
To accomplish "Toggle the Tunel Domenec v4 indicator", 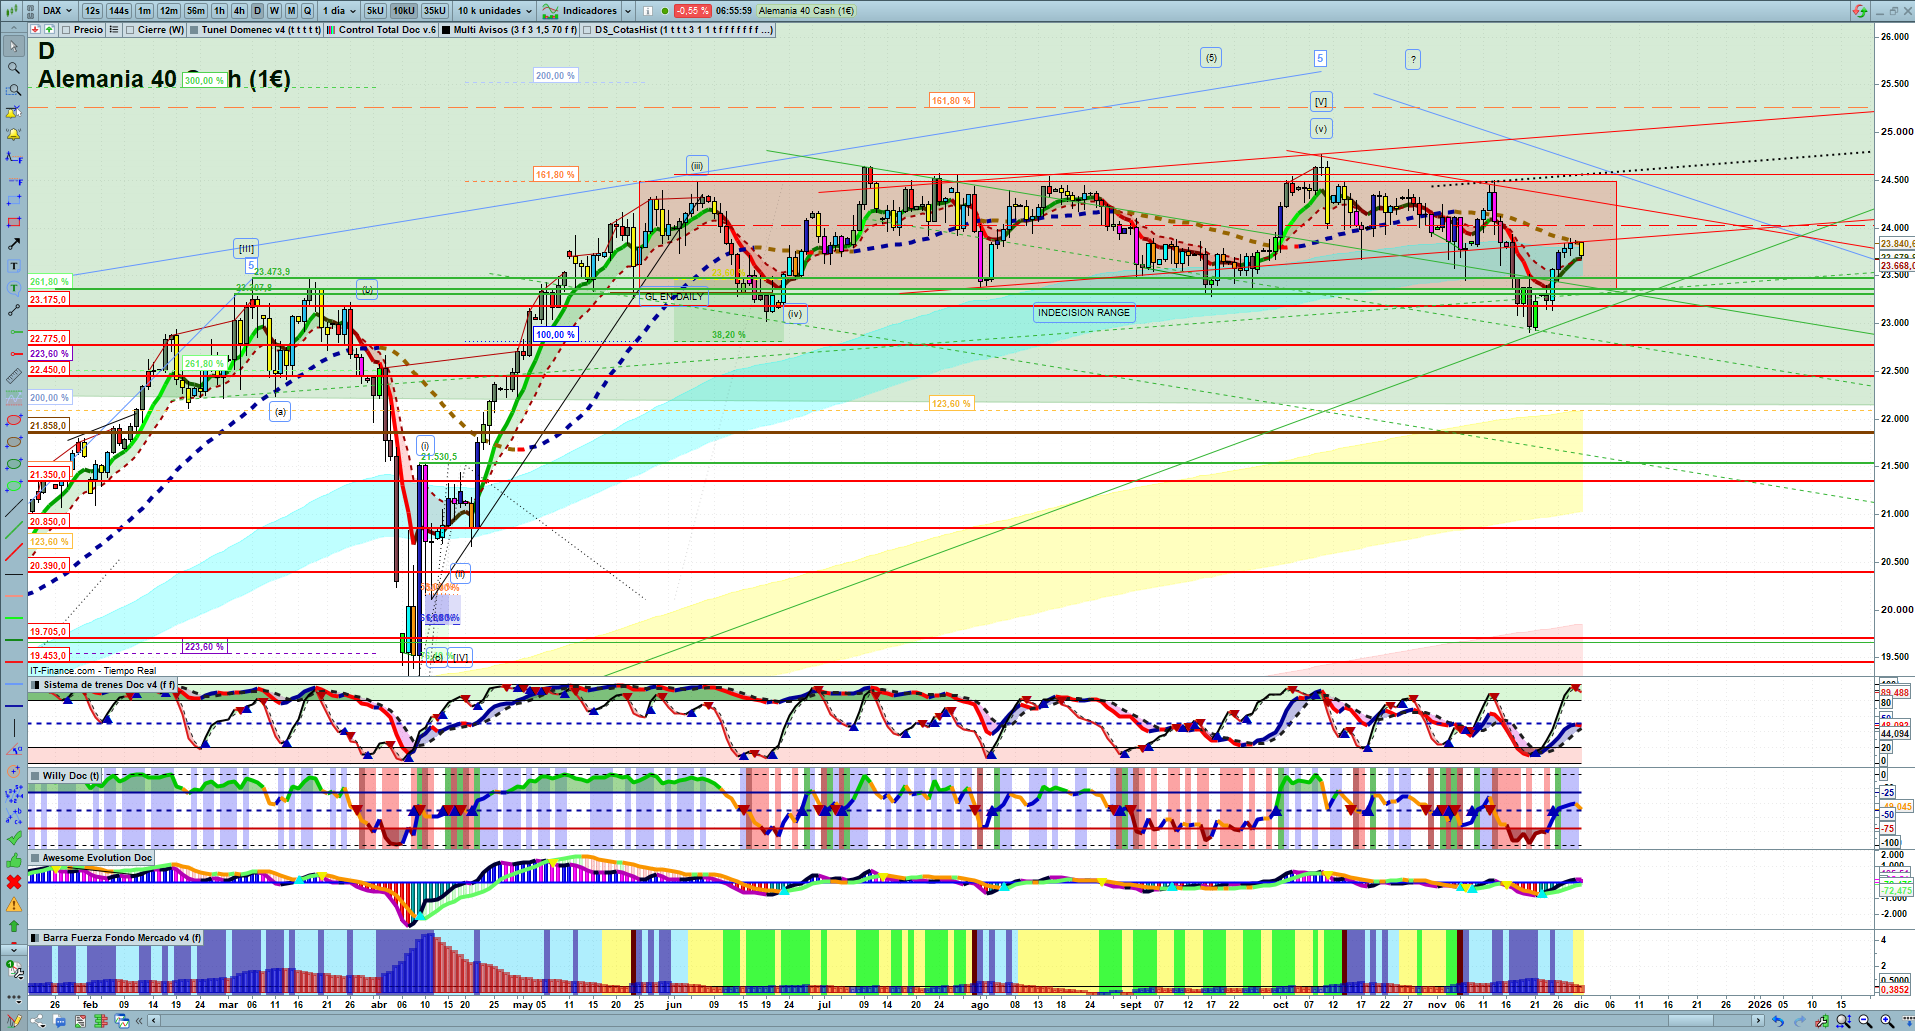I will (x=194, y=30).
